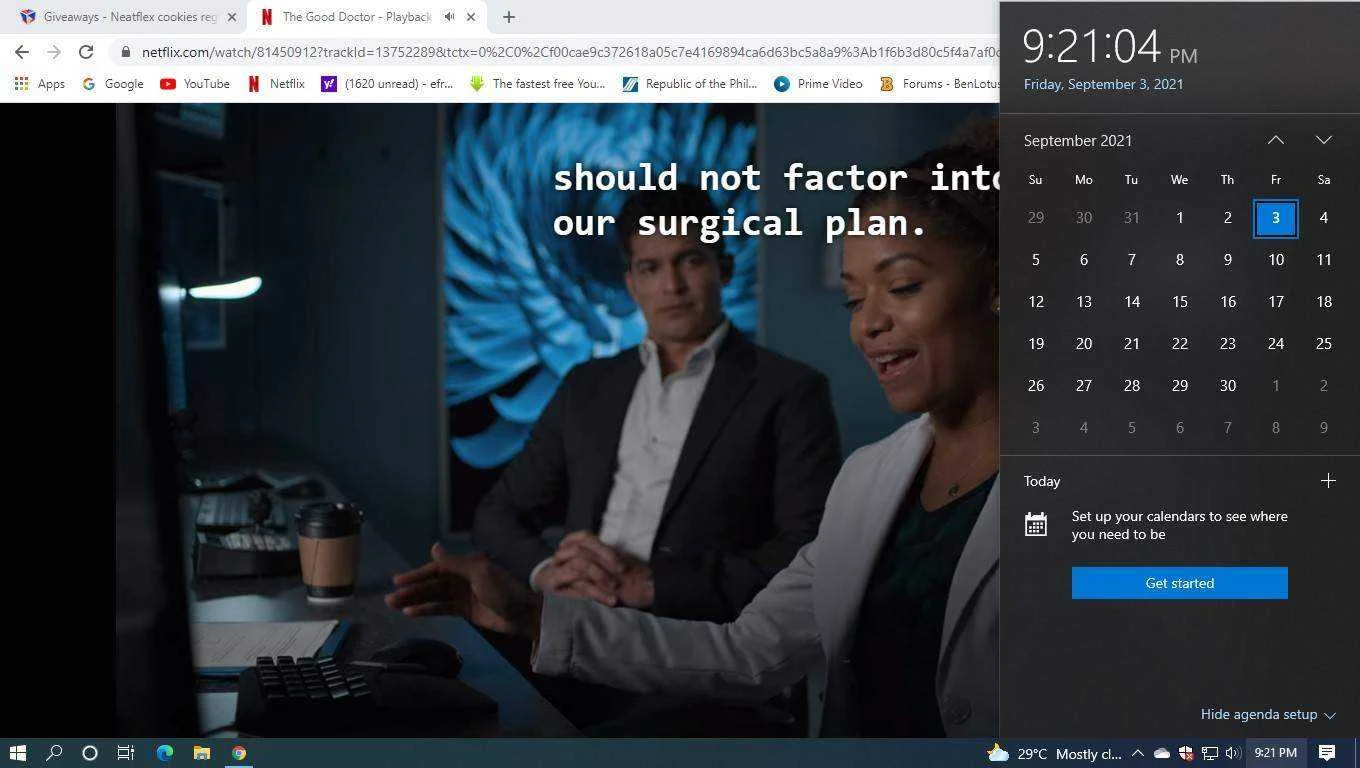Screen dimensions: 1360x768
Task: Click the OneDrive cloud tray icon
Action: point(1162,753)
